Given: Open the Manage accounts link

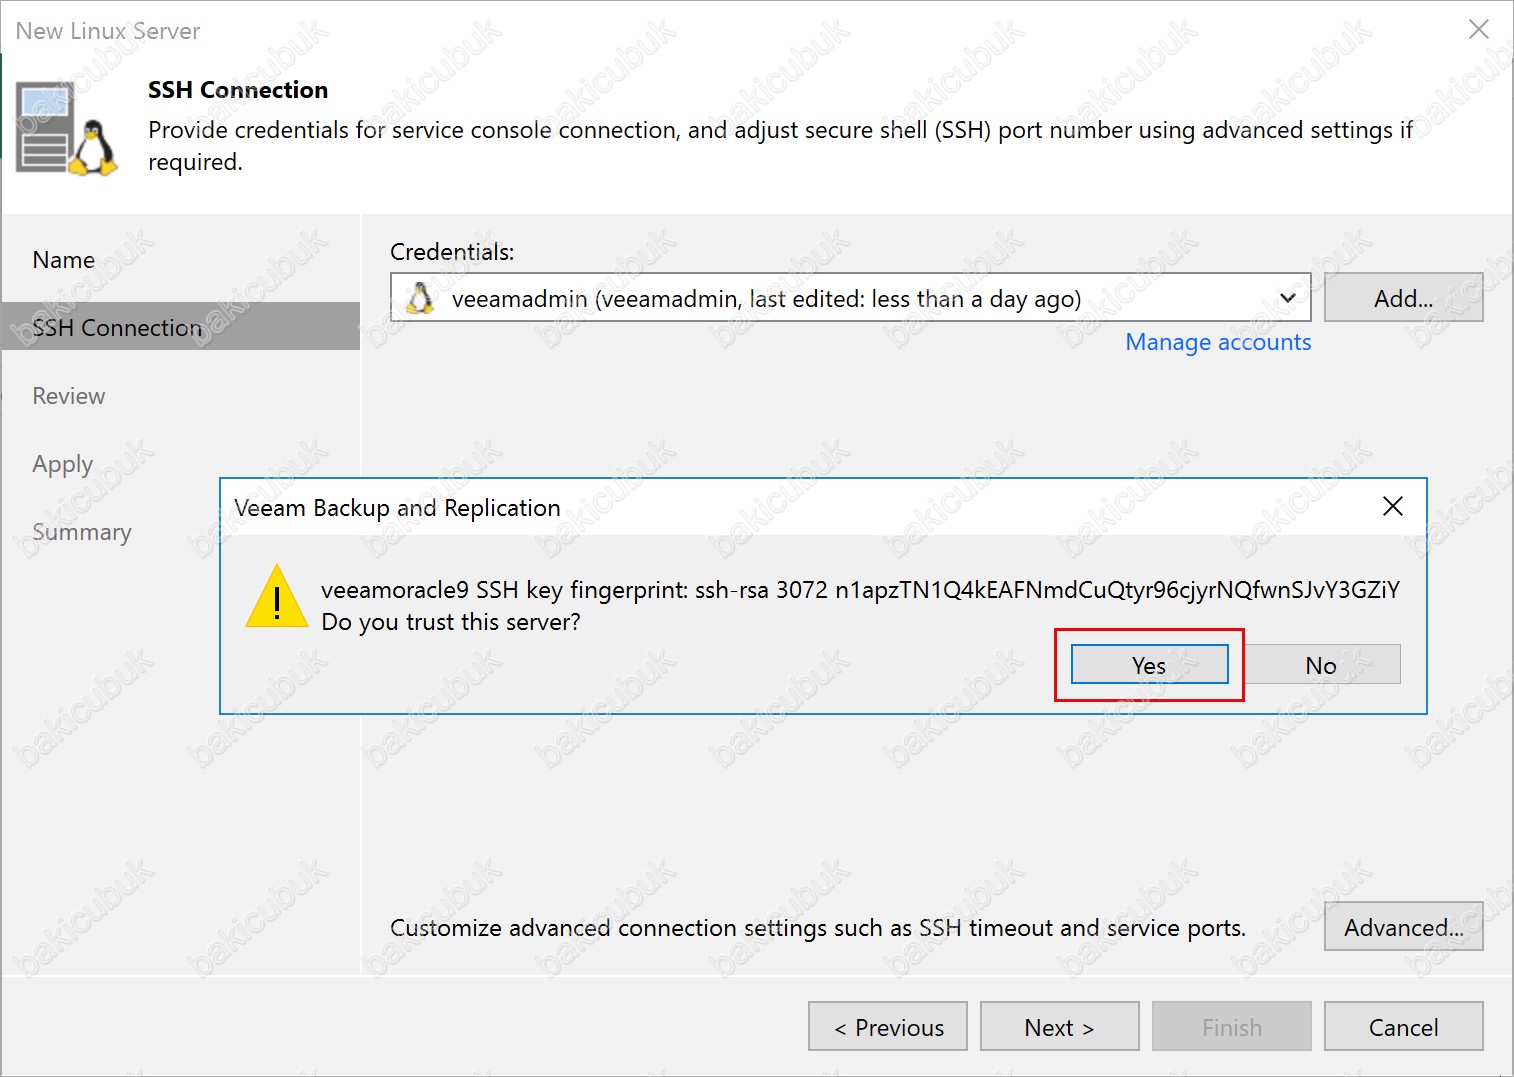Looking at the screenshot, I should (1217, 342).
